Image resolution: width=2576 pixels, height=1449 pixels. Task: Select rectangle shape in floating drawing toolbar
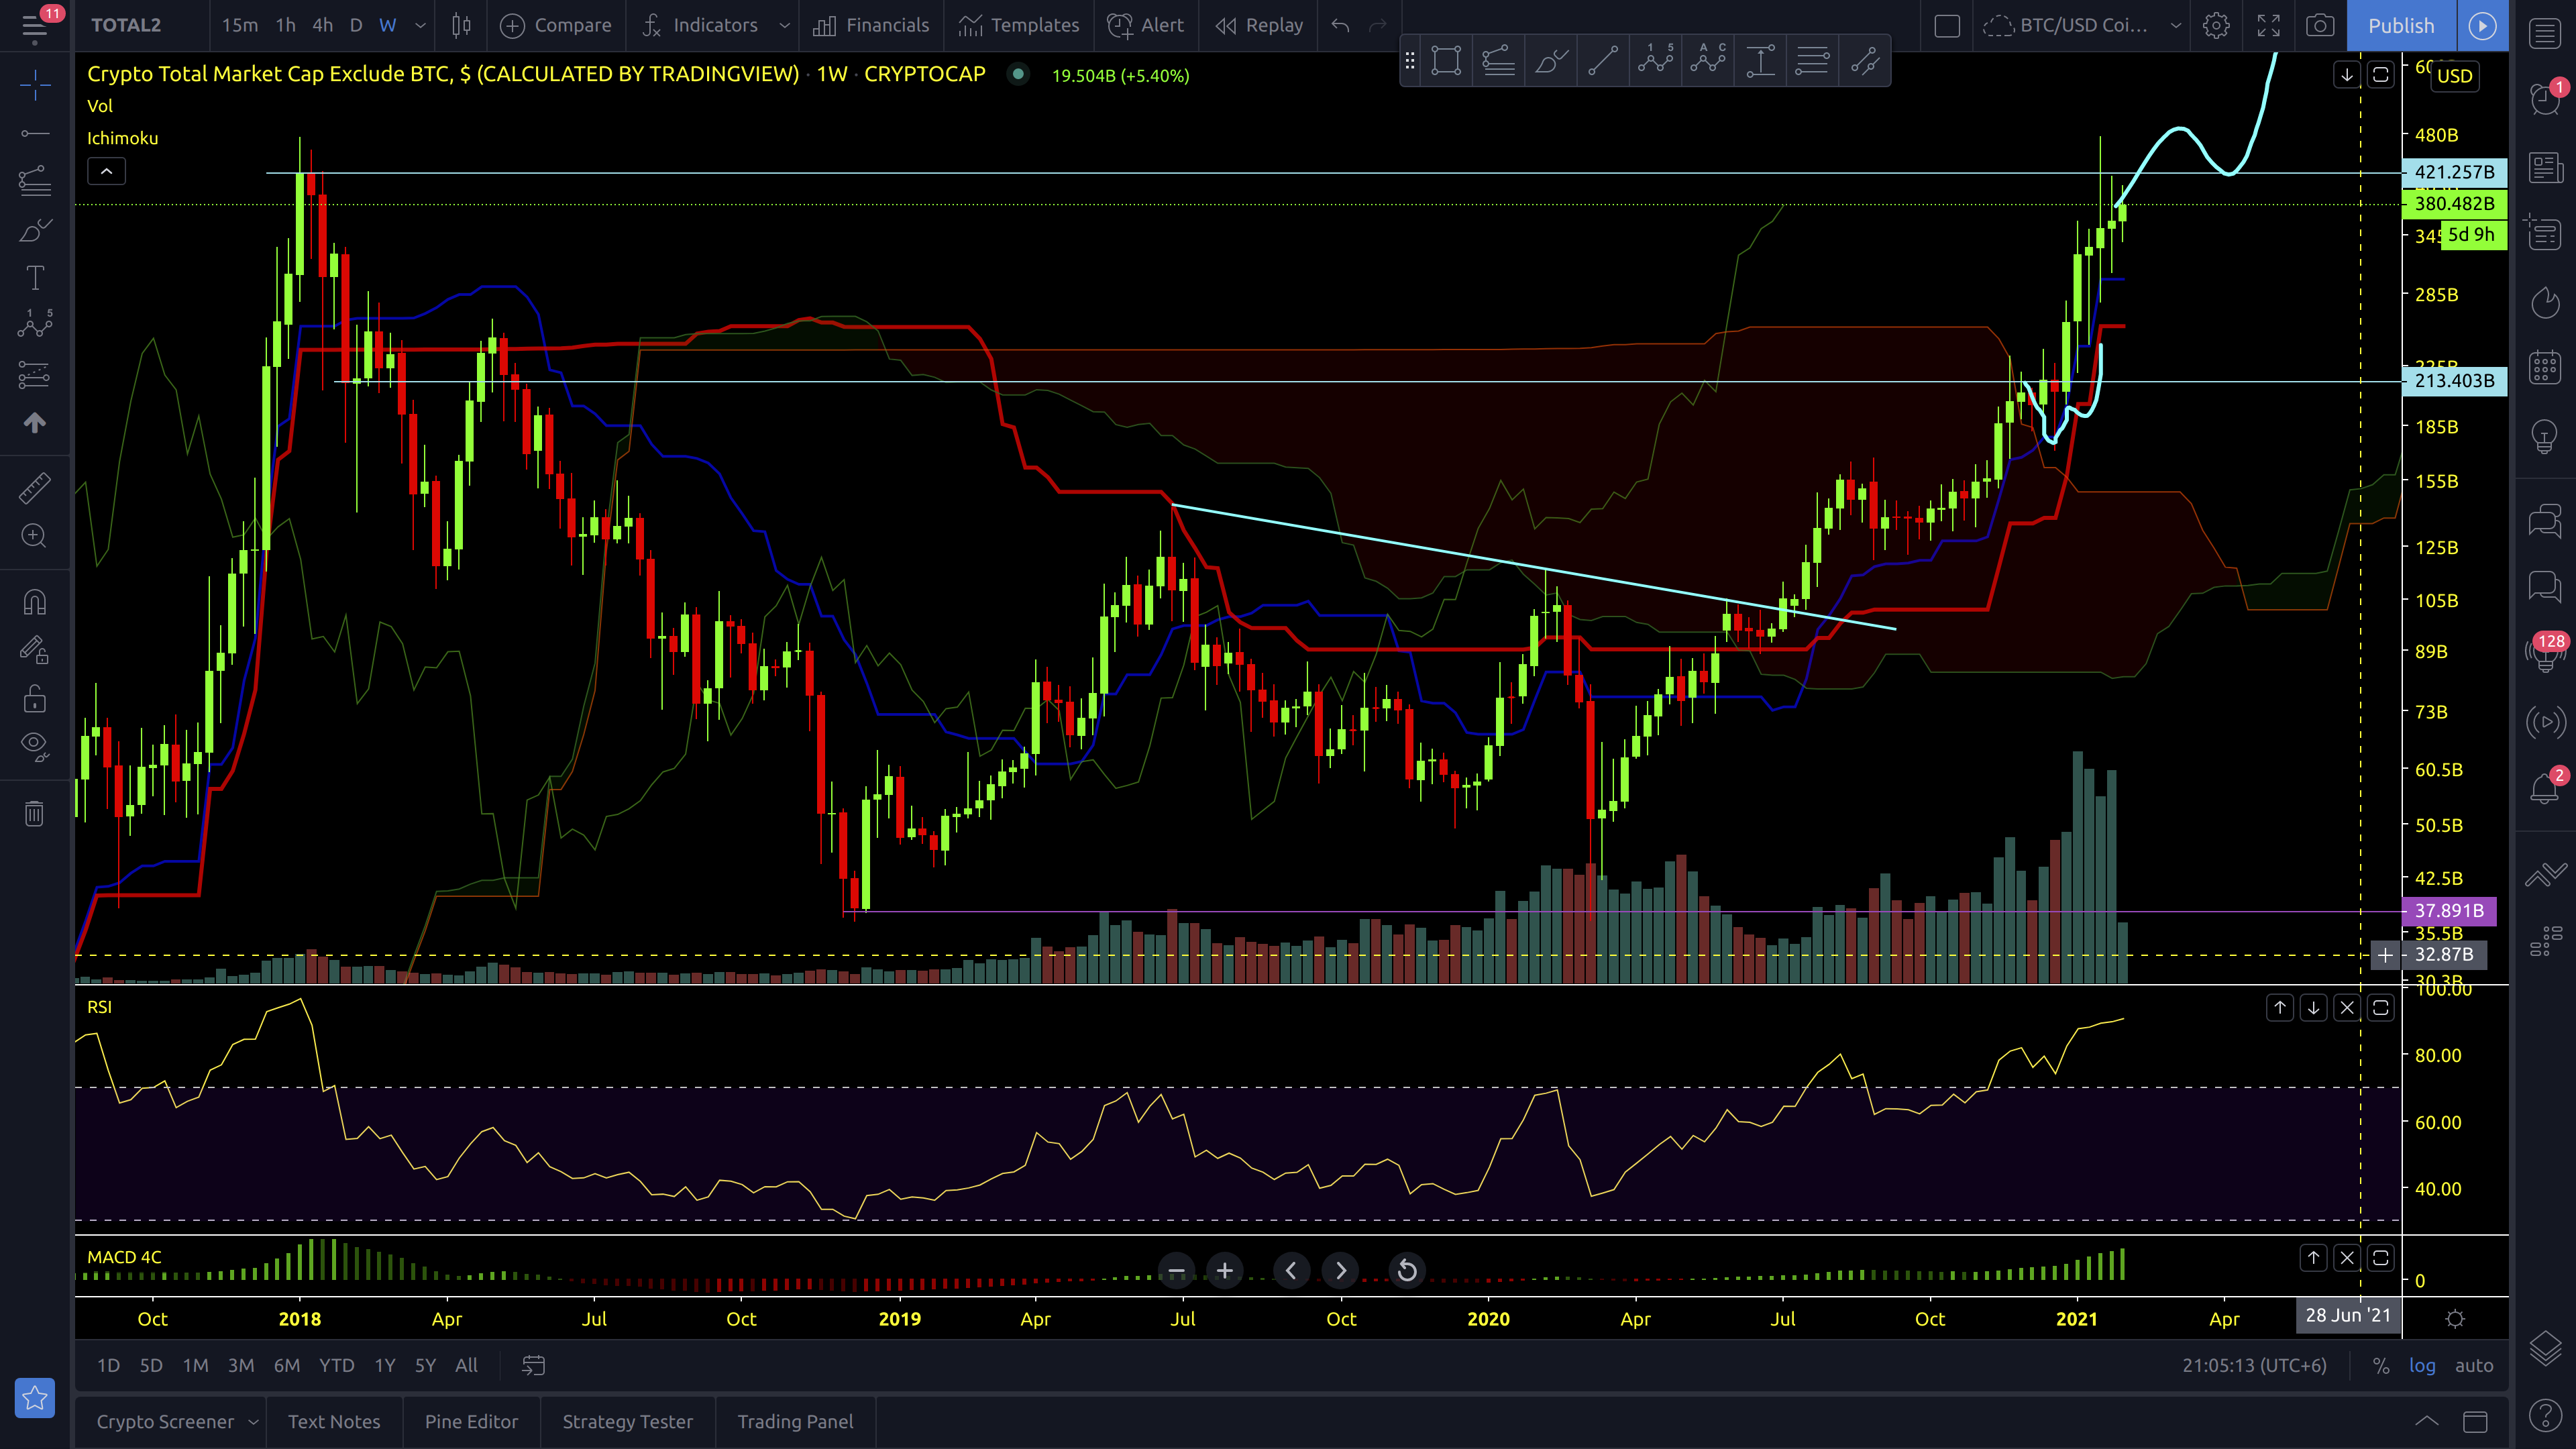click(1446, 61)
